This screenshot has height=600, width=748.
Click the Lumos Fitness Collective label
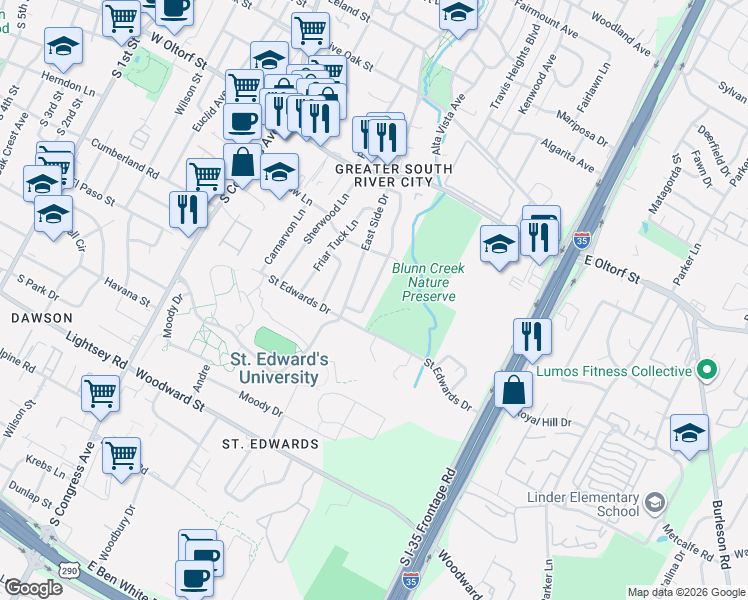tap(614, 371)
